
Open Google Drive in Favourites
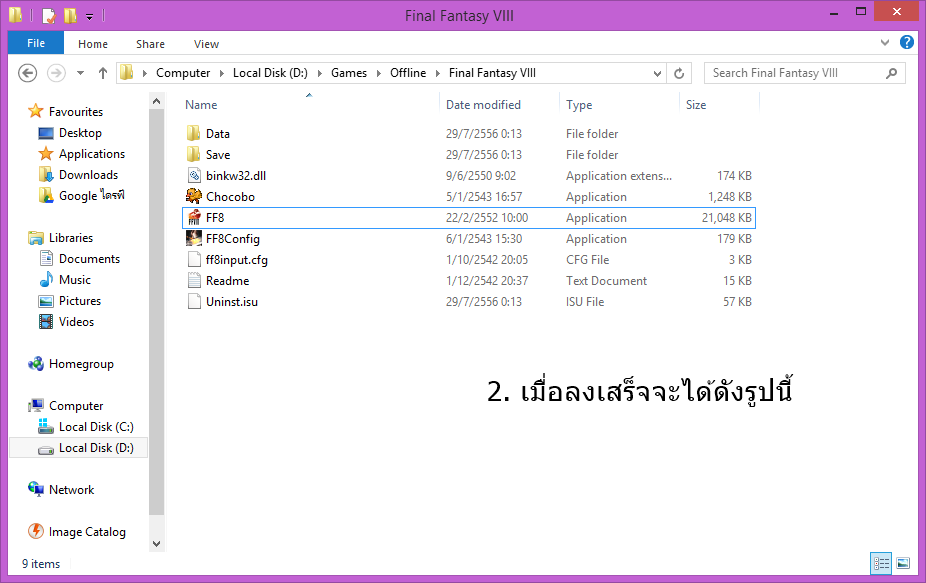(x=82, y=196)
